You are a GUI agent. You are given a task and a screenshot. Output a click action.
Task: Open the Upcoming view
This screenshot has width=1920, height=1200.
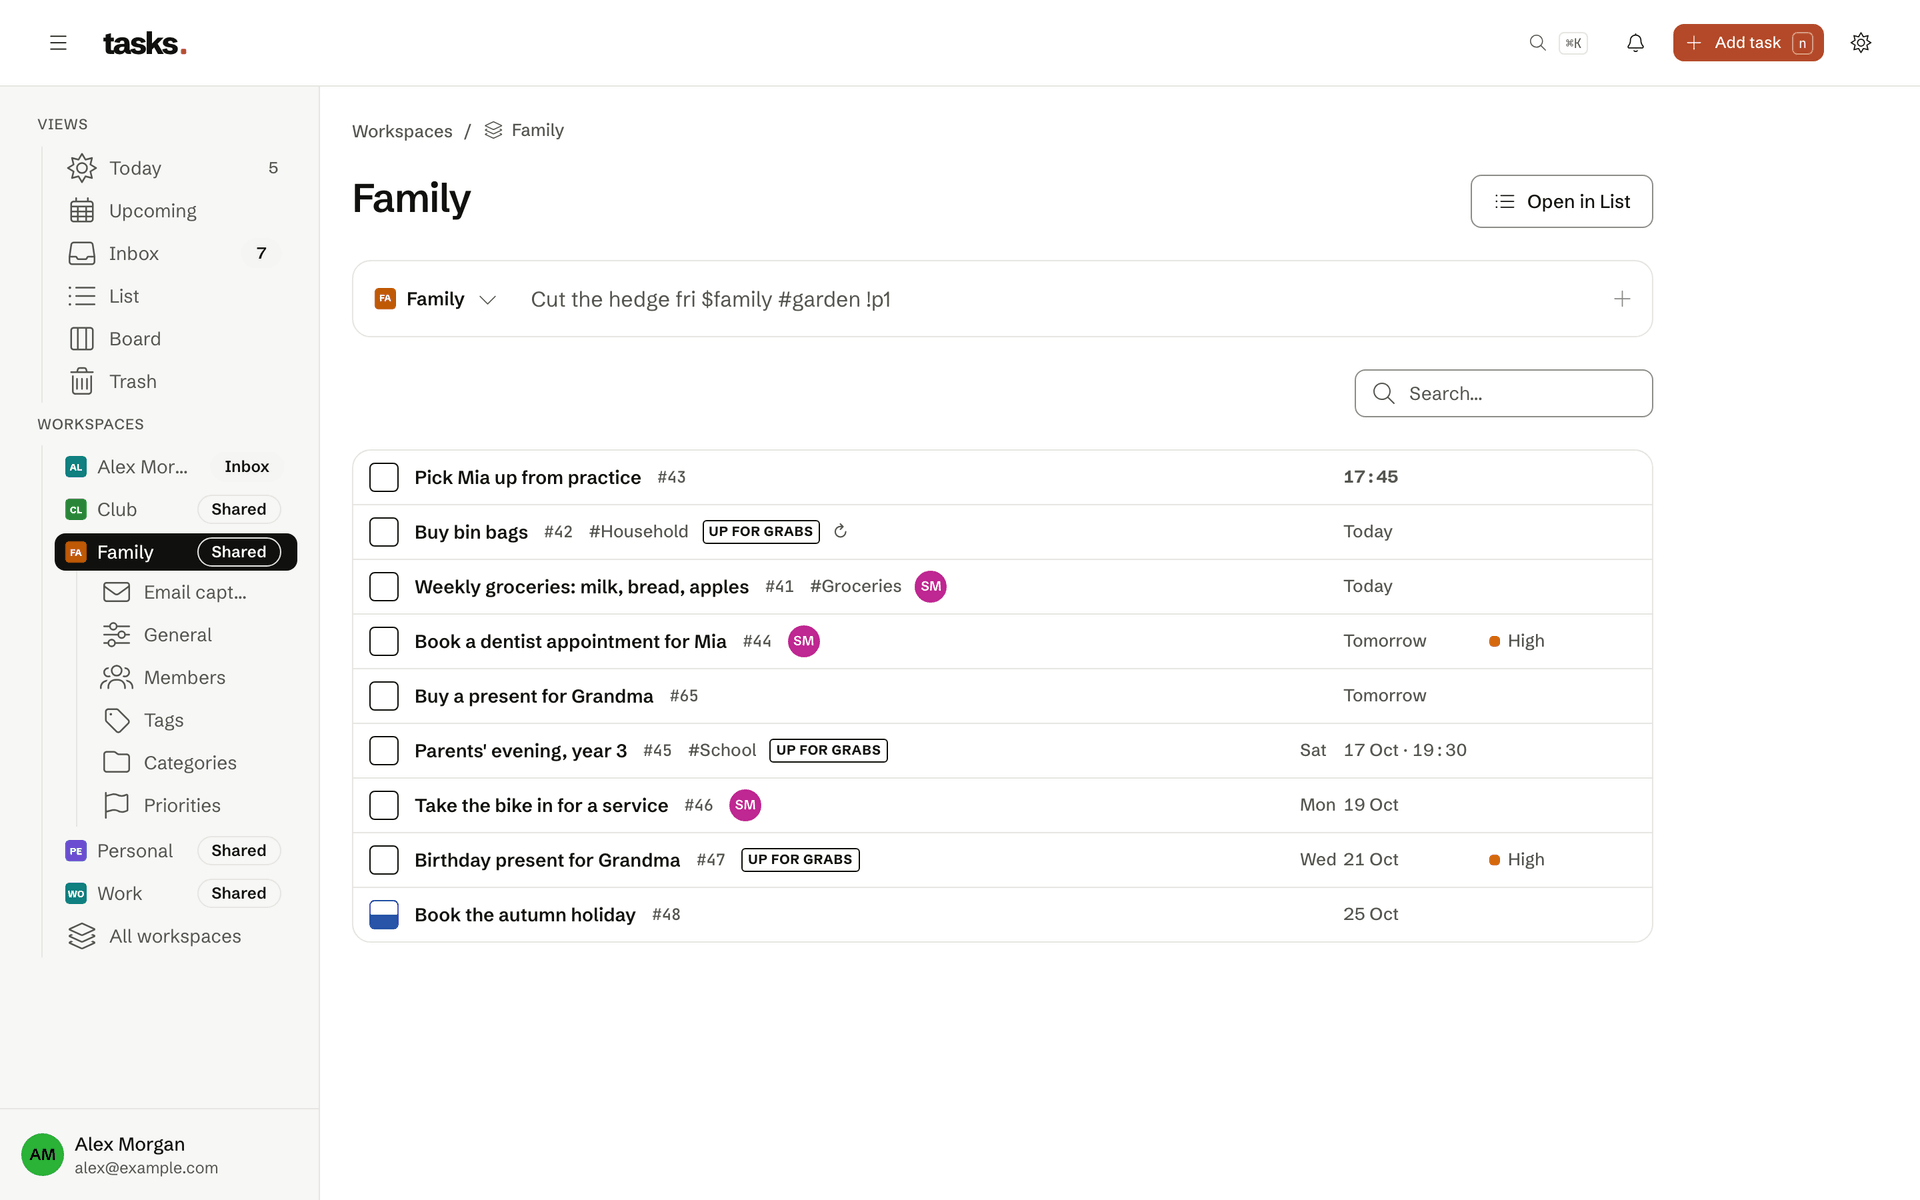[x=174, y=211]
